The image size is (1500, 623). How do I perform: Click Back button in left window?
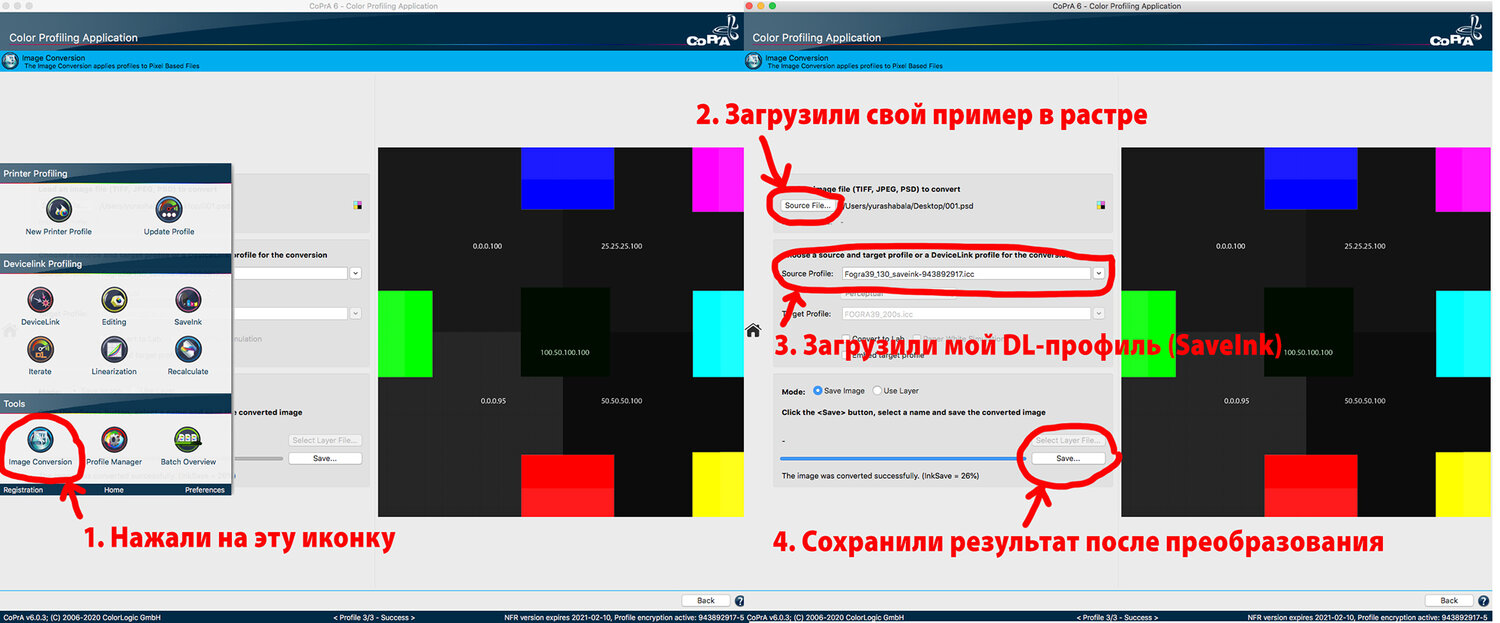tap(705, 600)
